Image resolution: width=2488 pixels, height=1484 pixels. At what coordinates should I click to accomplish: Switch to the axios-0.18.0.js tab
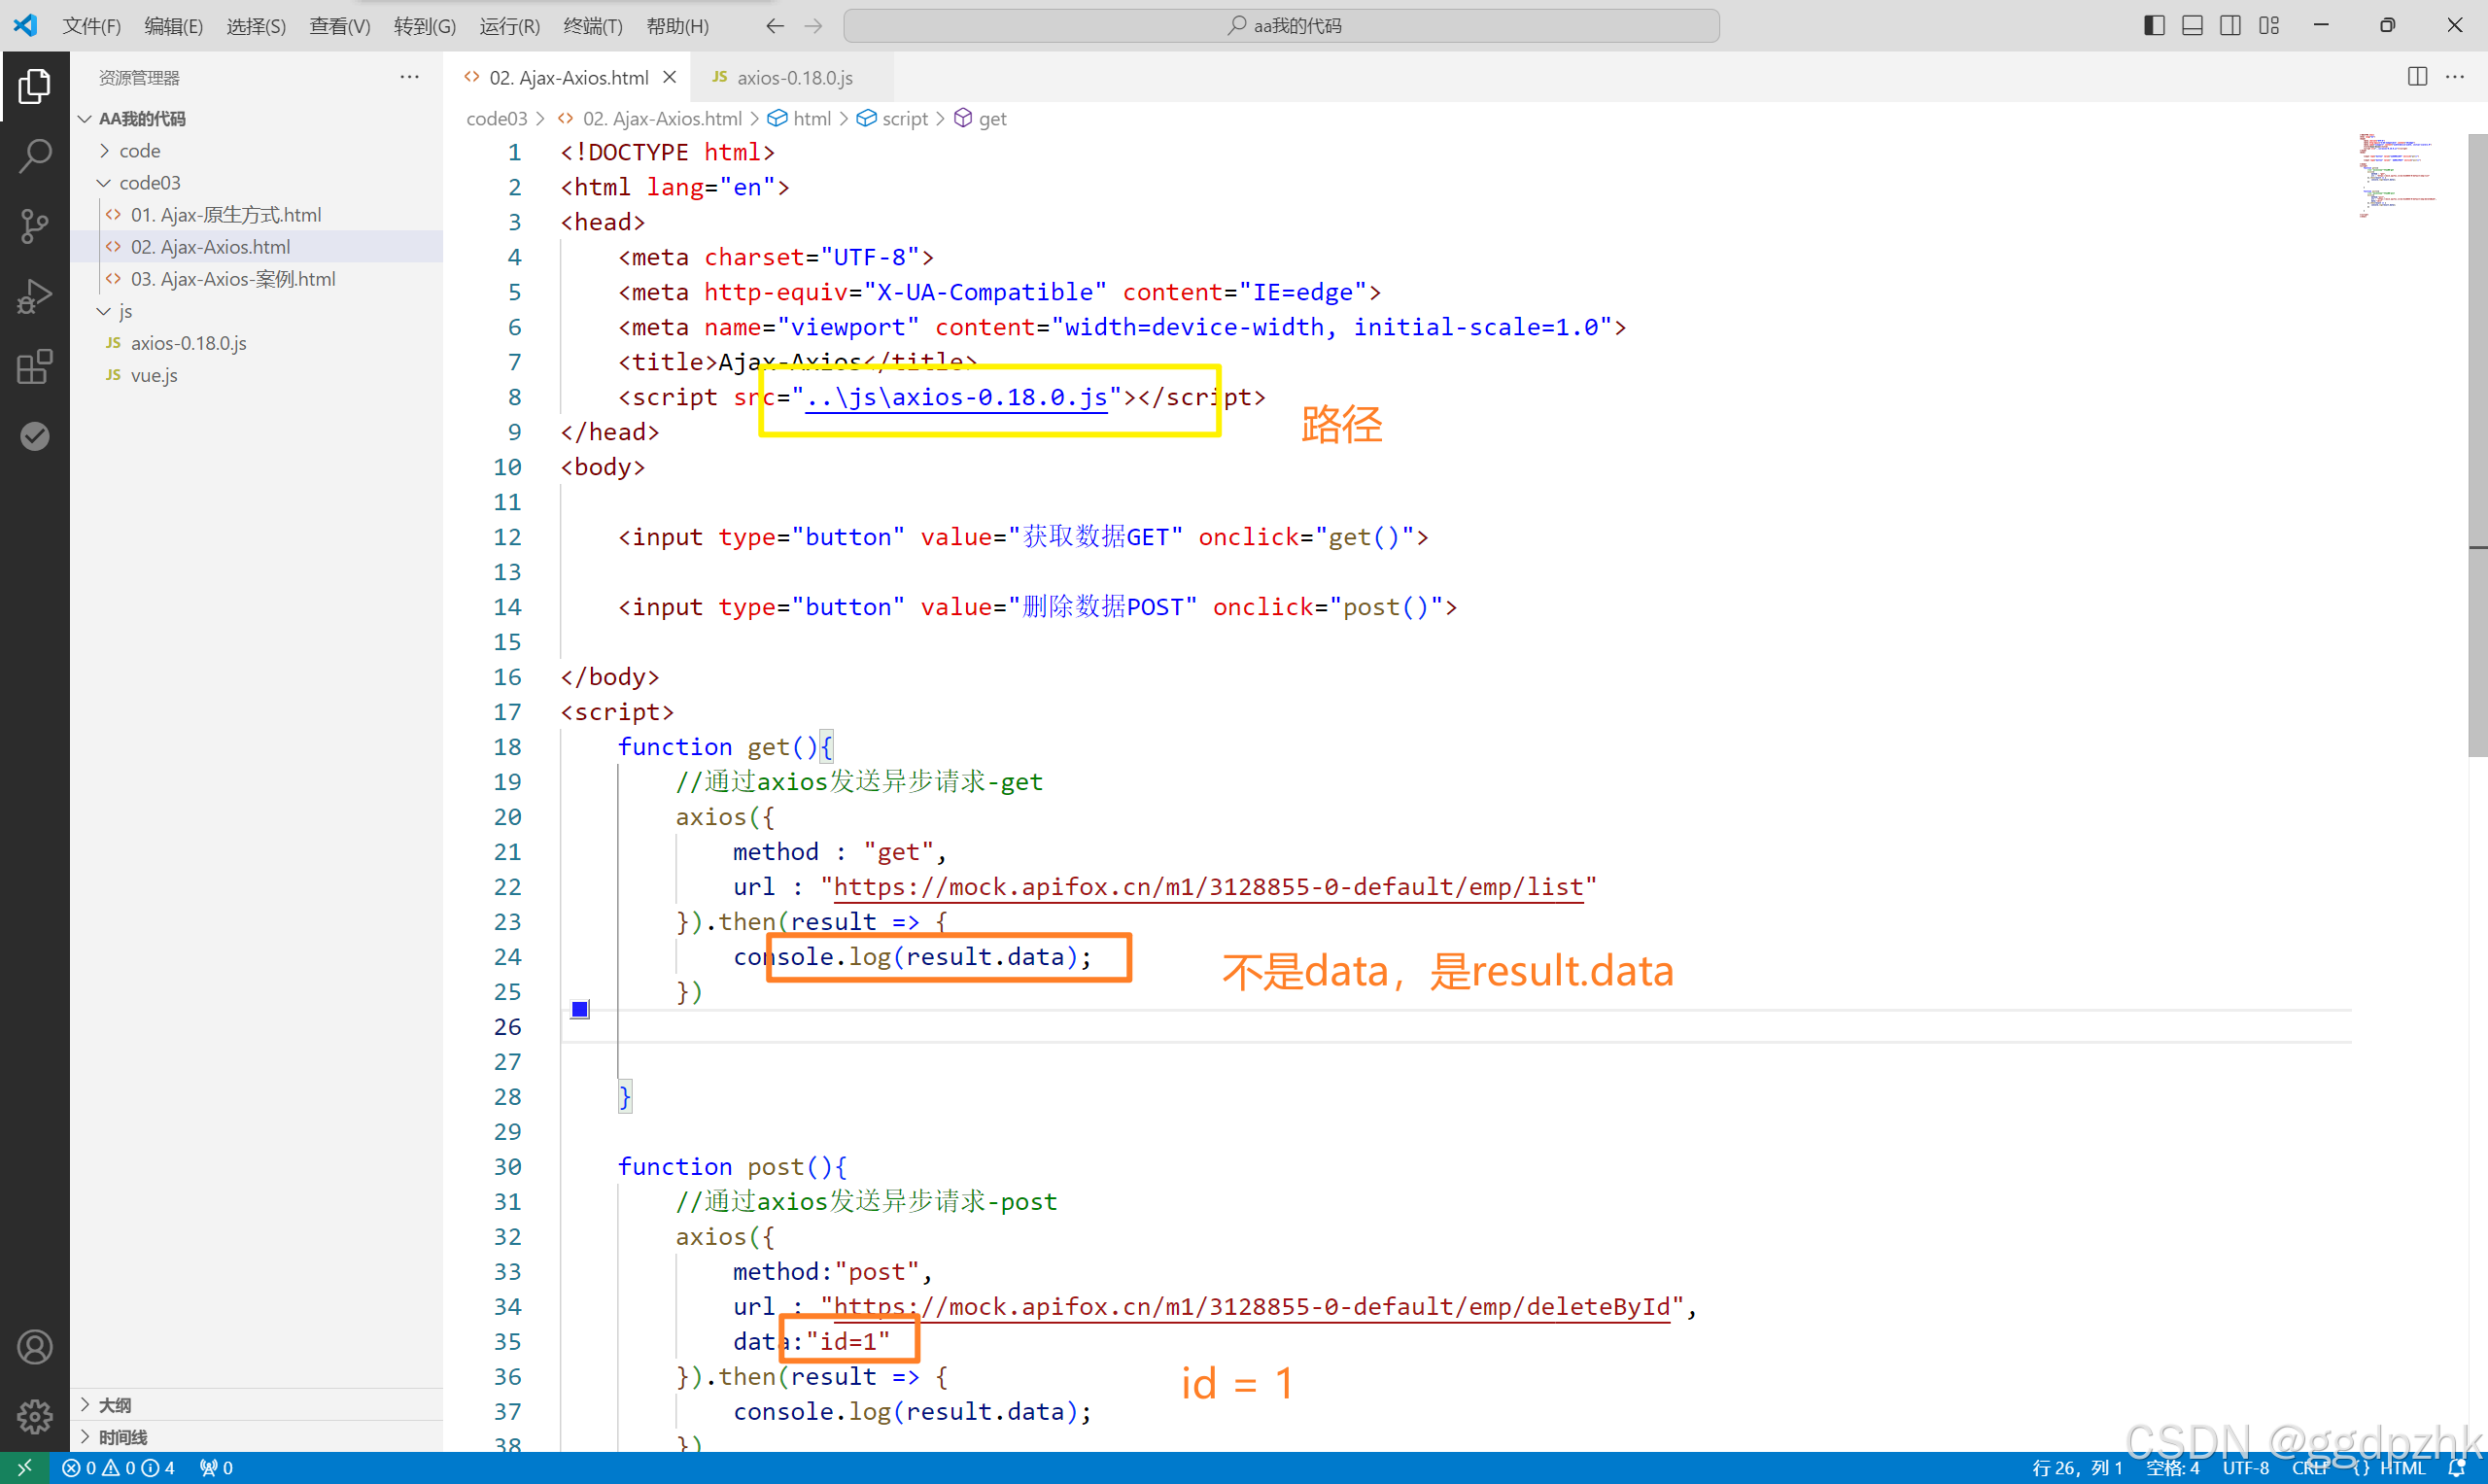click(794, 77)
